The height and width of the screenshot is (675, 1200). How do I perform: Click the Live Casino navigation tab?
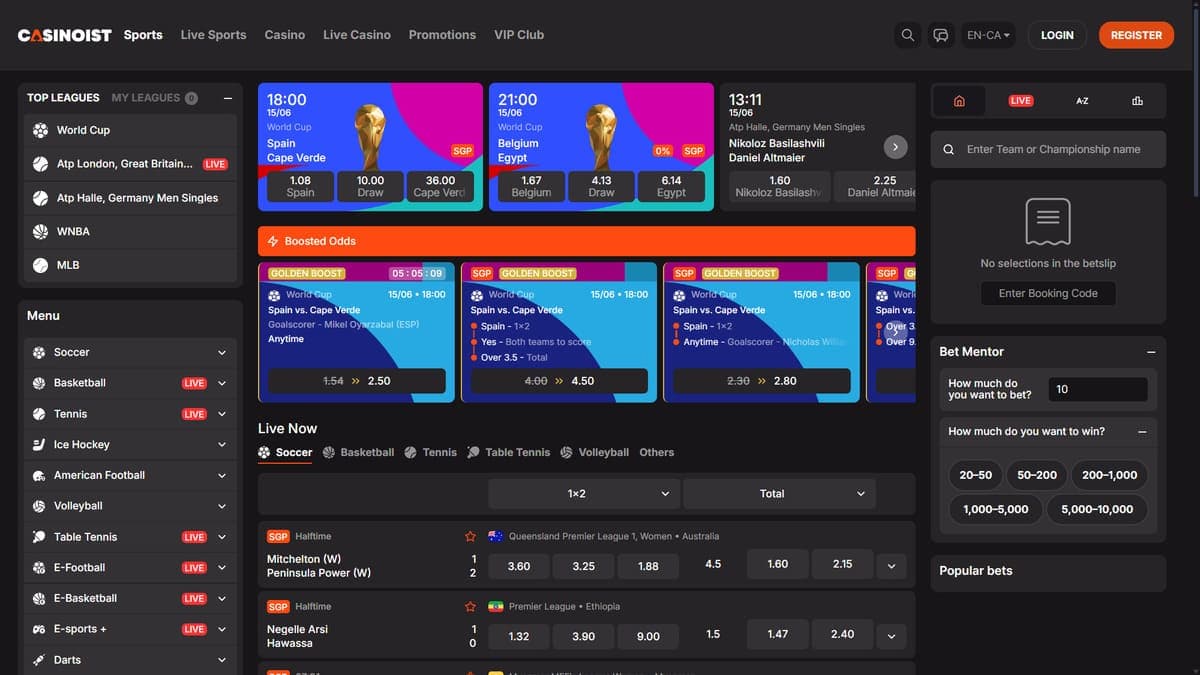[x=357, y=35]
